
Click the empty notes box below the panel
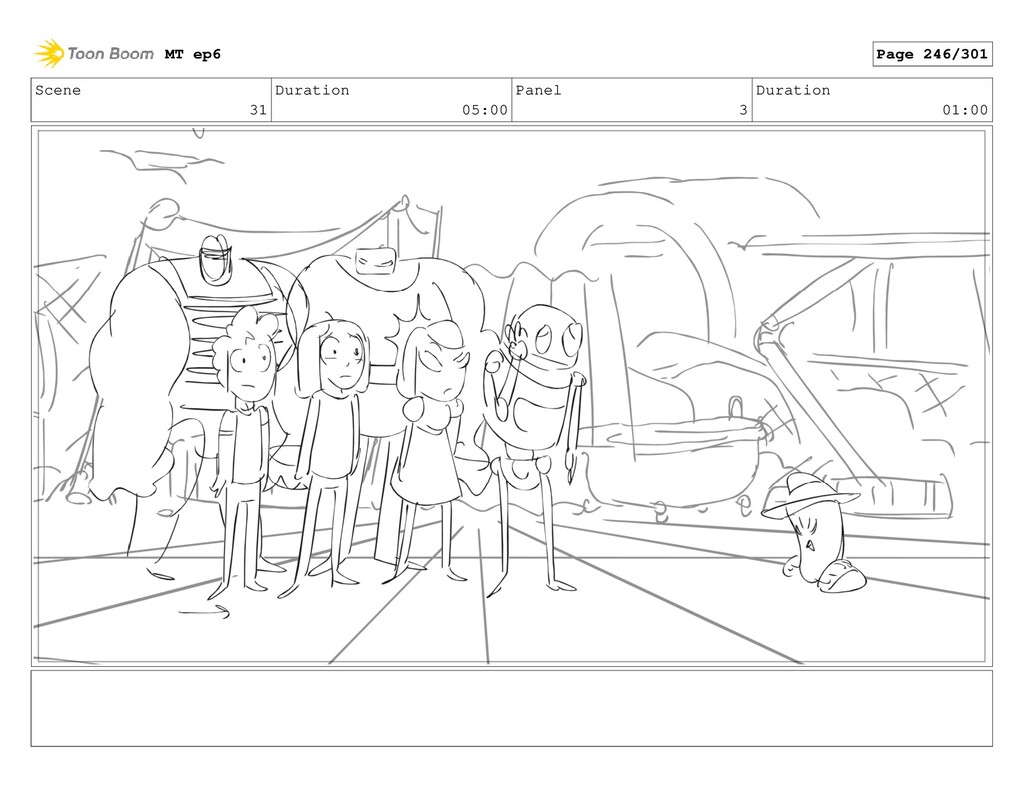(511, 708)
